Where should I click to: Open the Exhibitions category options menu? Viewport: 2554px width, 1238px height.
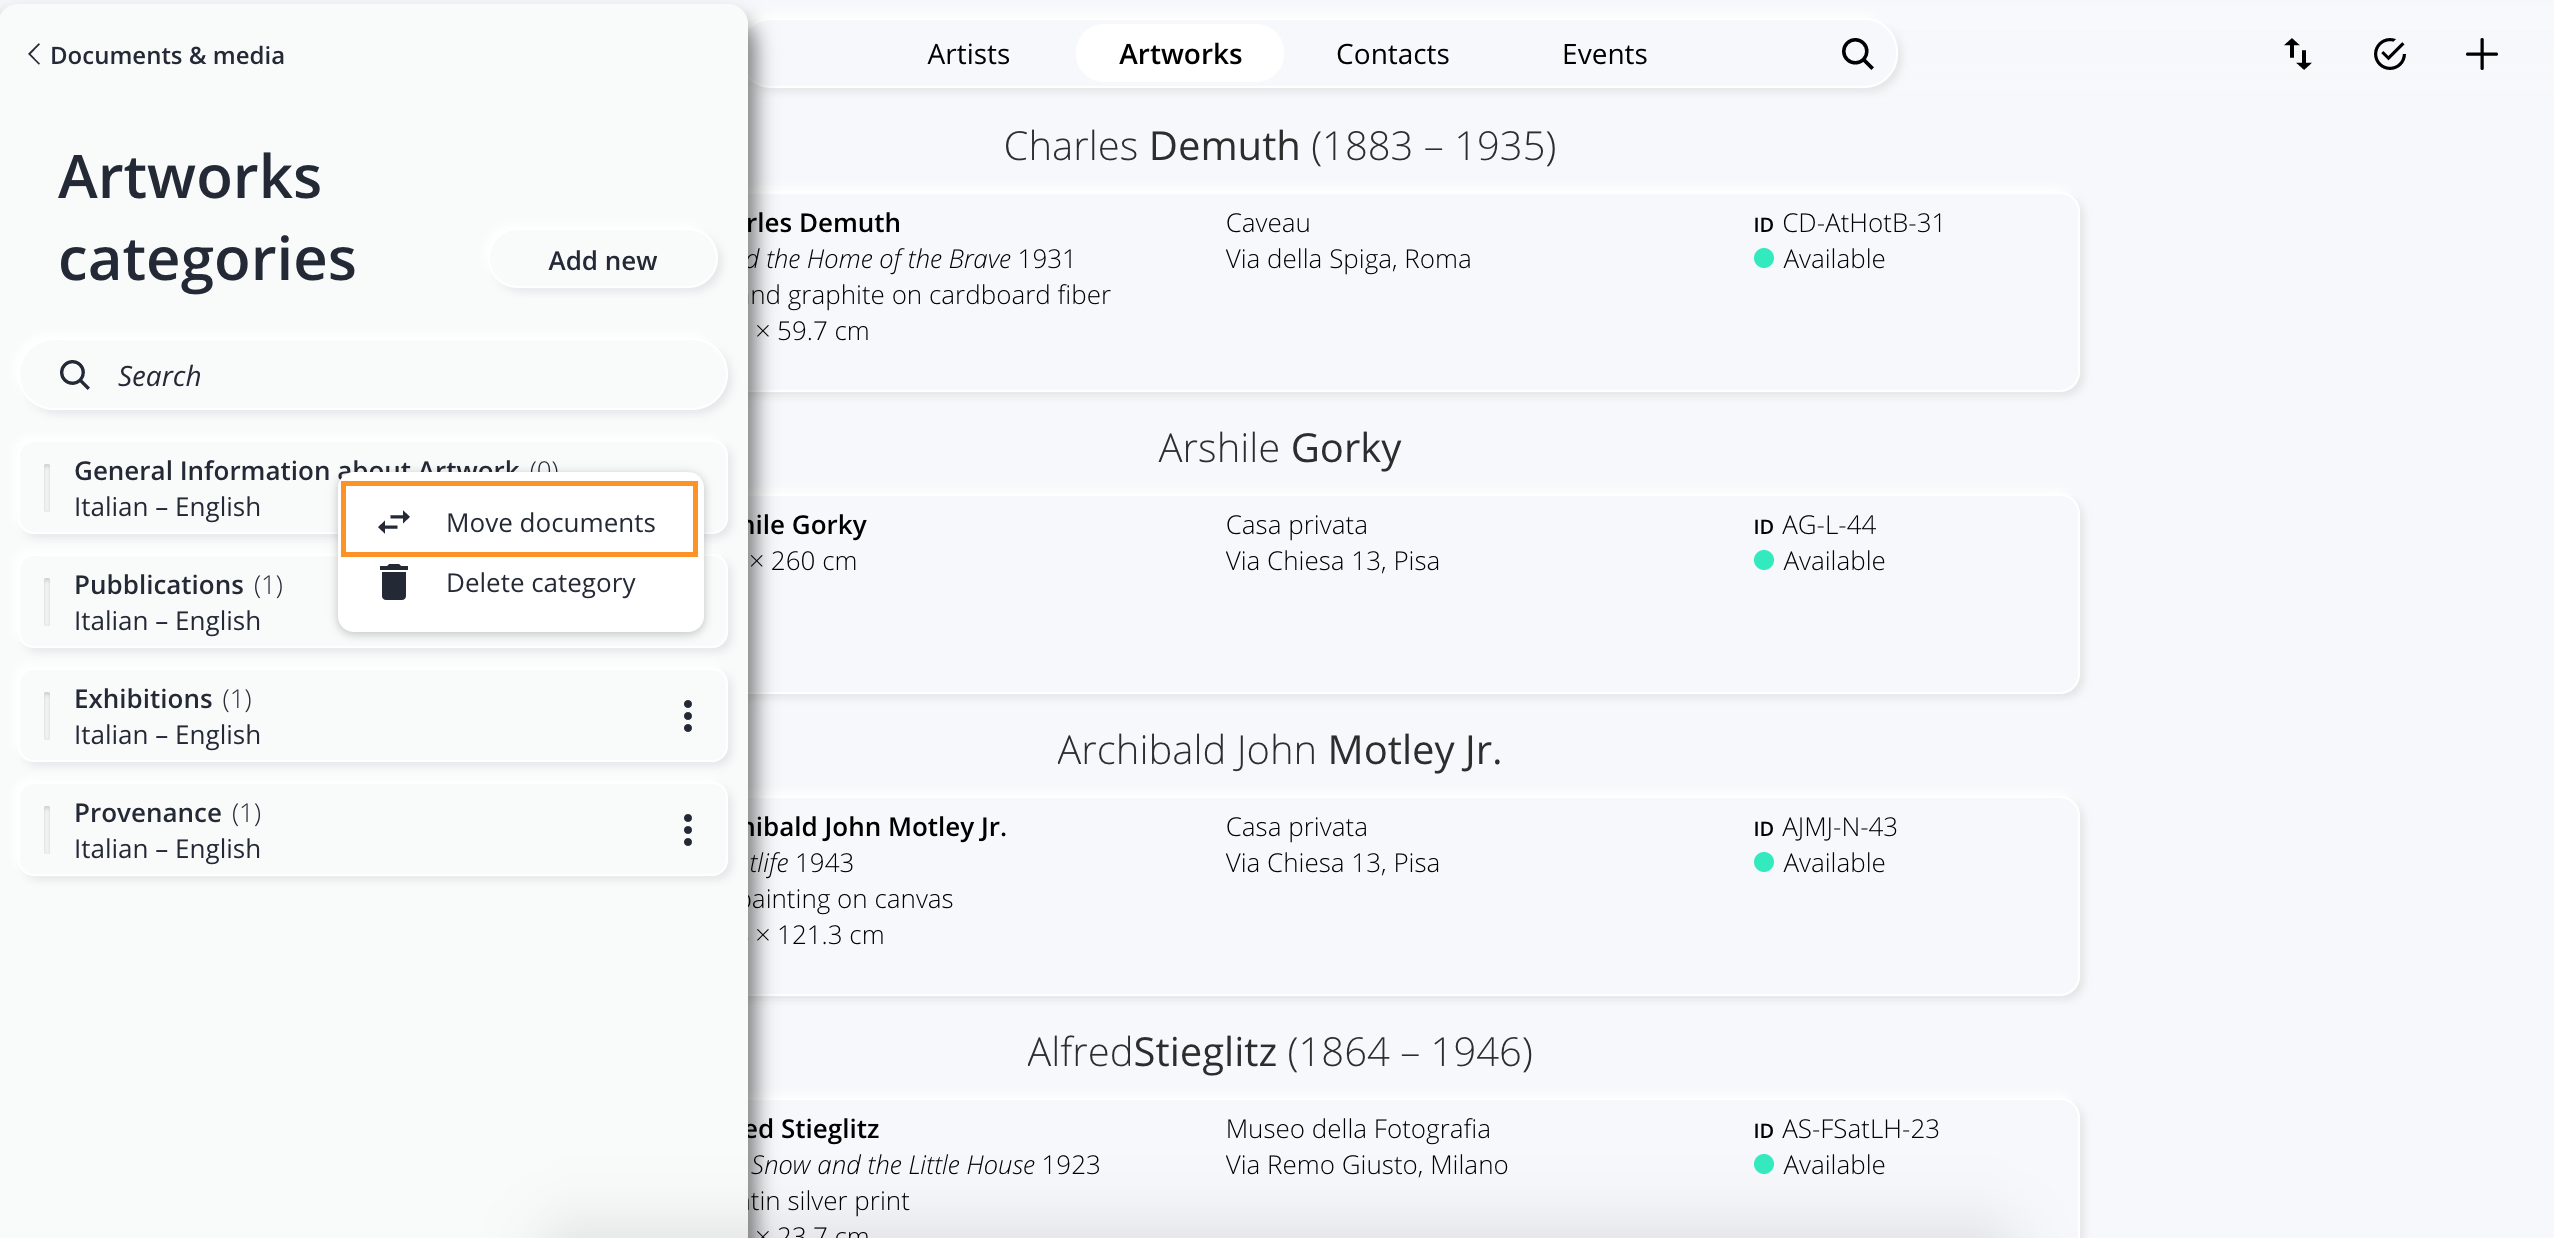tap(688, 716)
